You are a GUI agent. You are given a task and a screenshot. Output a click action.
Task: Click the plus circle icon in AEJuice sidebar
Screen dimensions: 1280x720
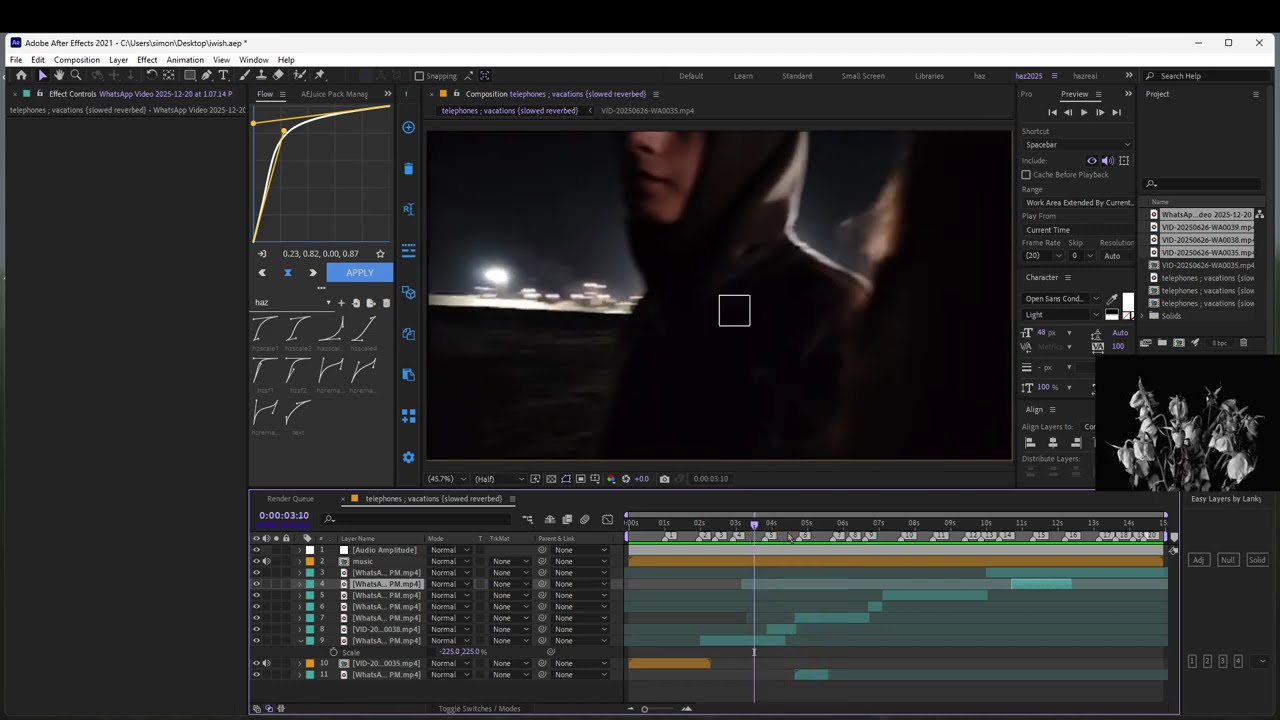(408, 127)
